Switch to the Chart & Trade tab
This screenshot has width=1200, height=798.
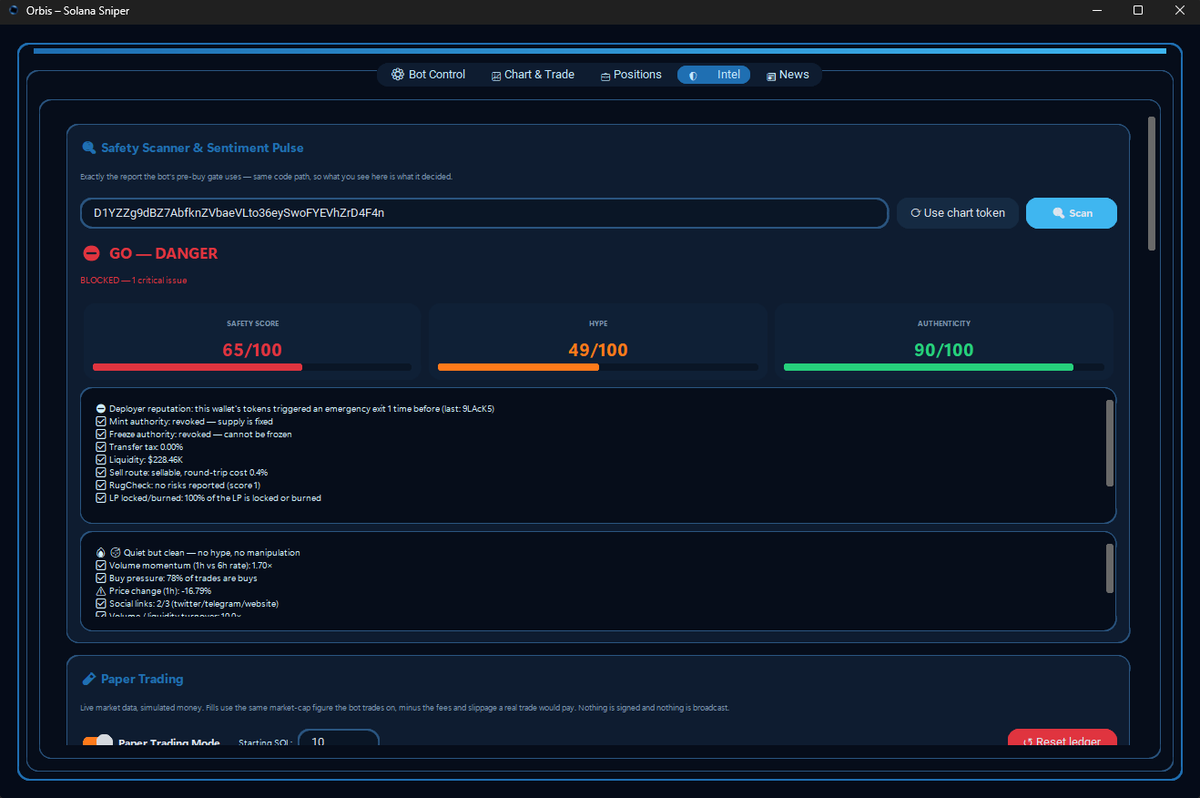(x=533, y=75)
